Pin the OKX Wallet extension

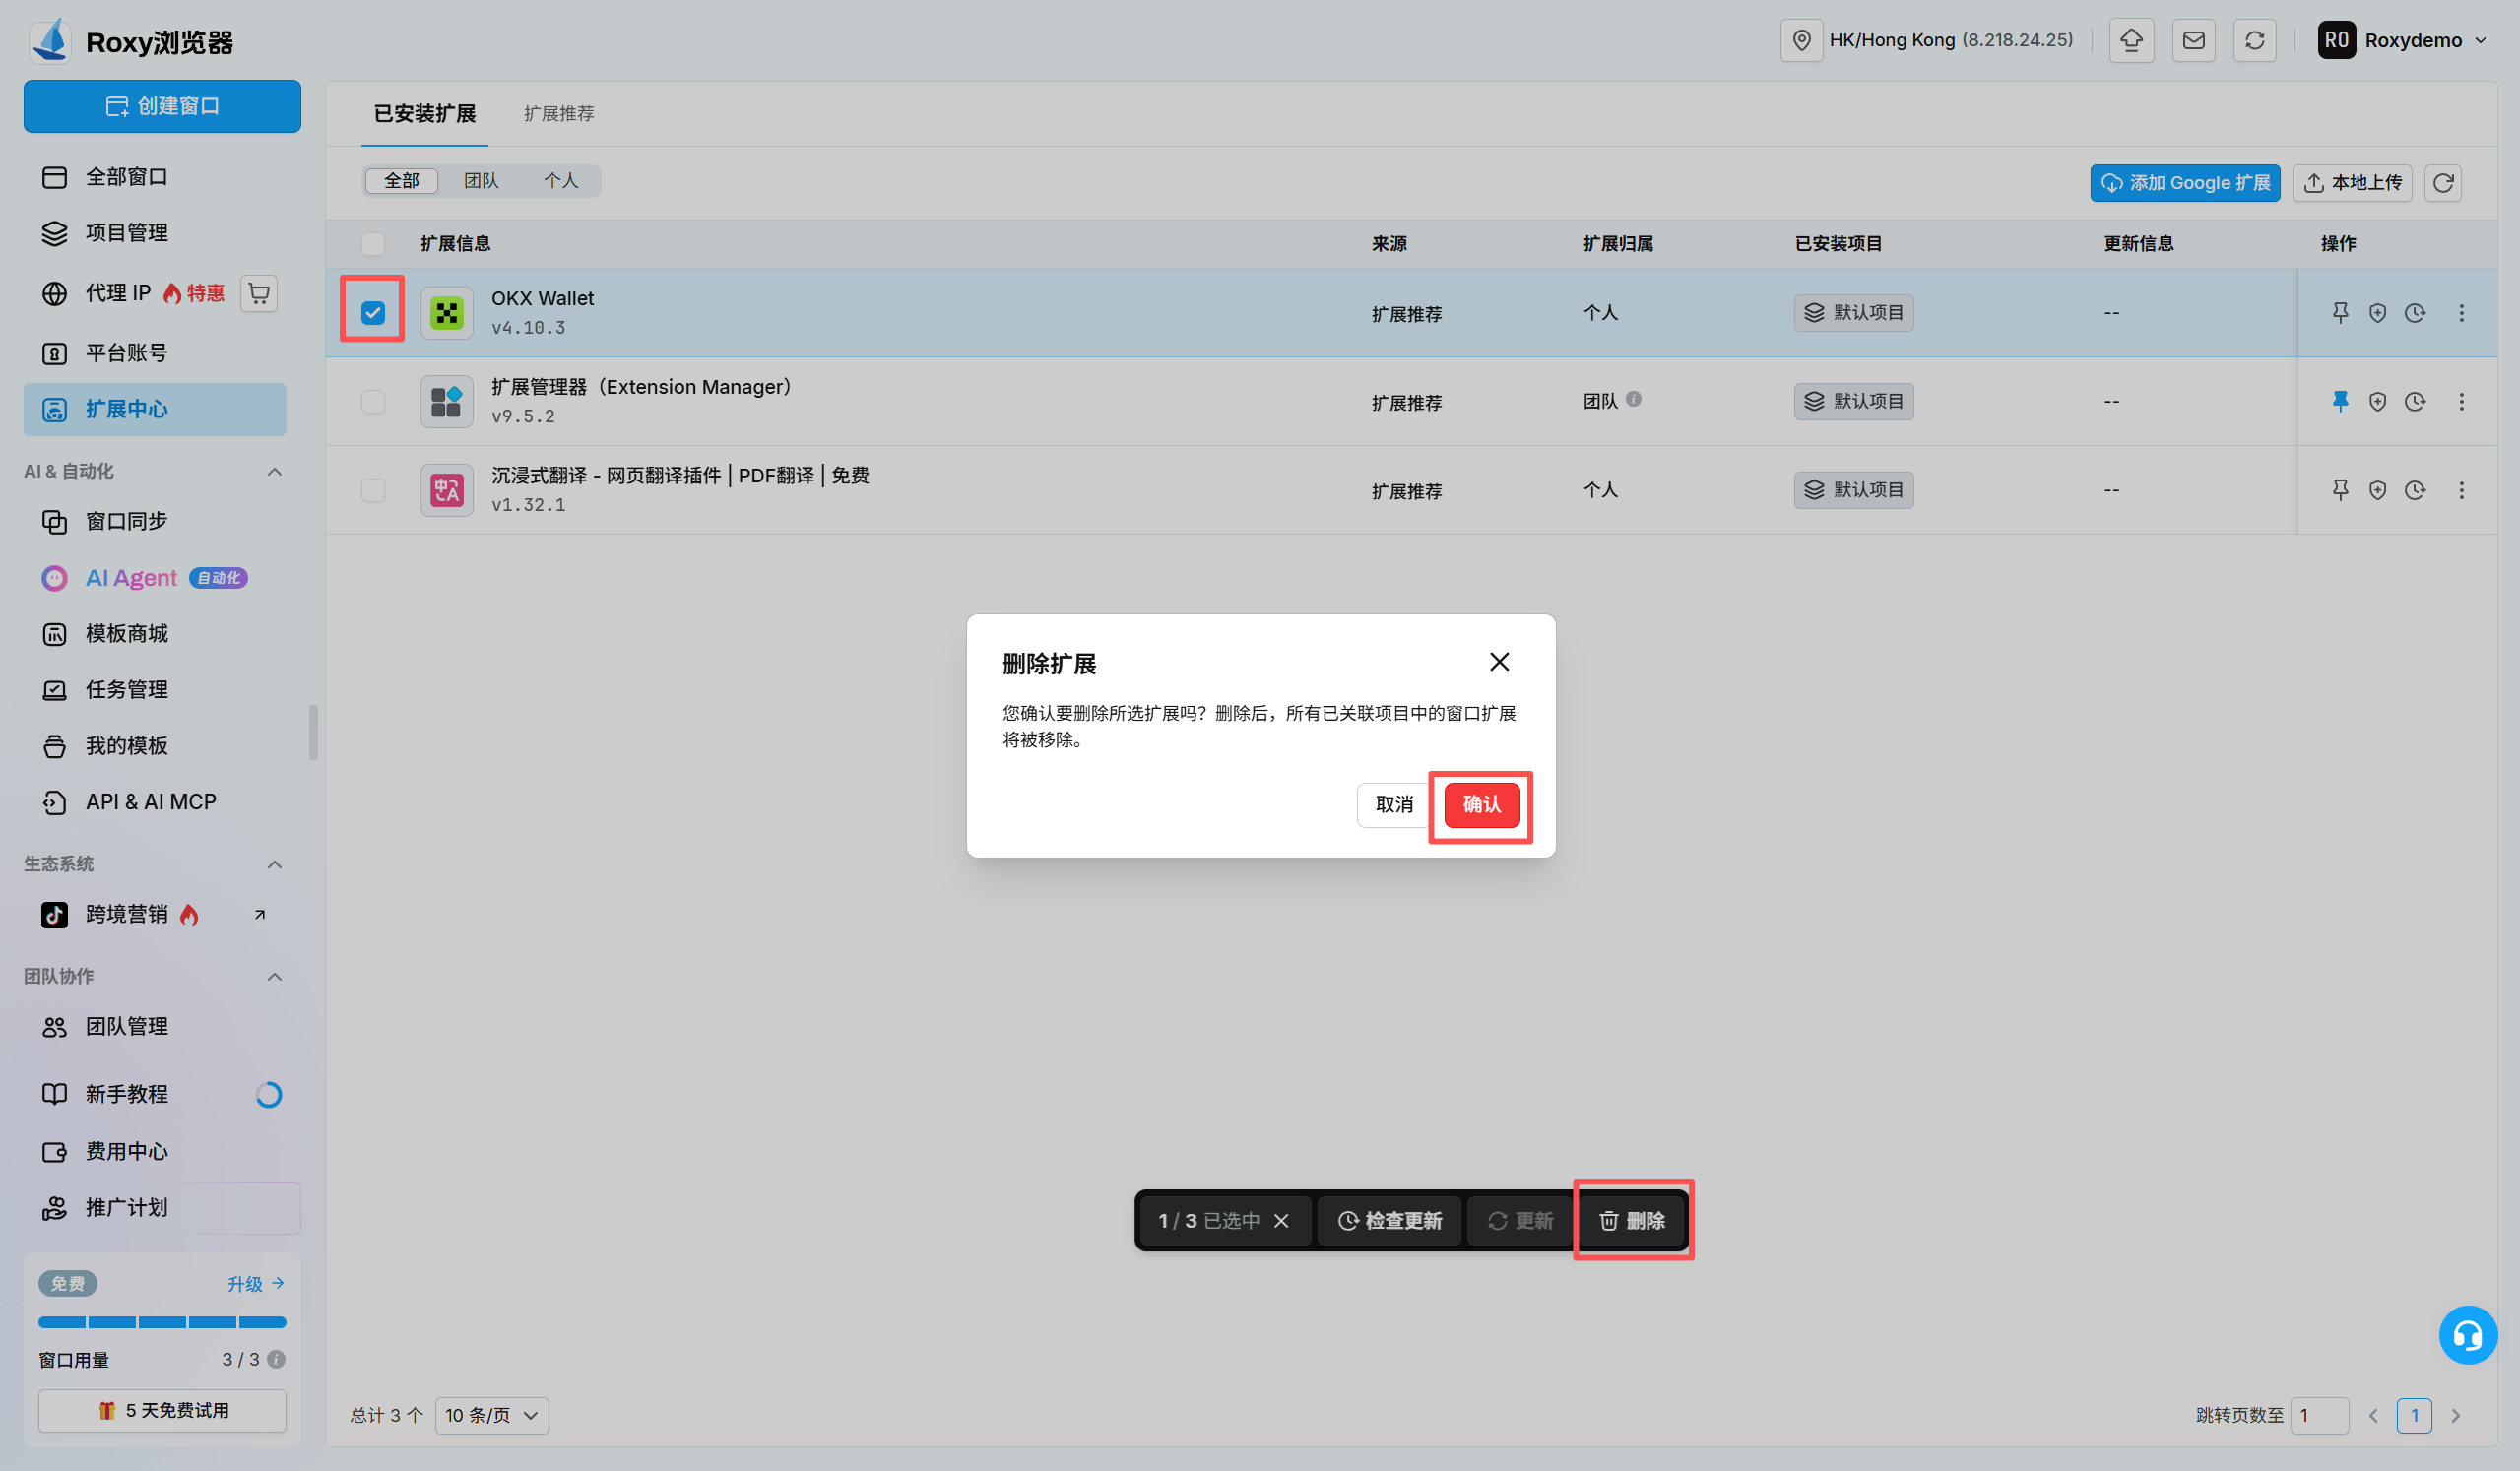coord(2340,313)
